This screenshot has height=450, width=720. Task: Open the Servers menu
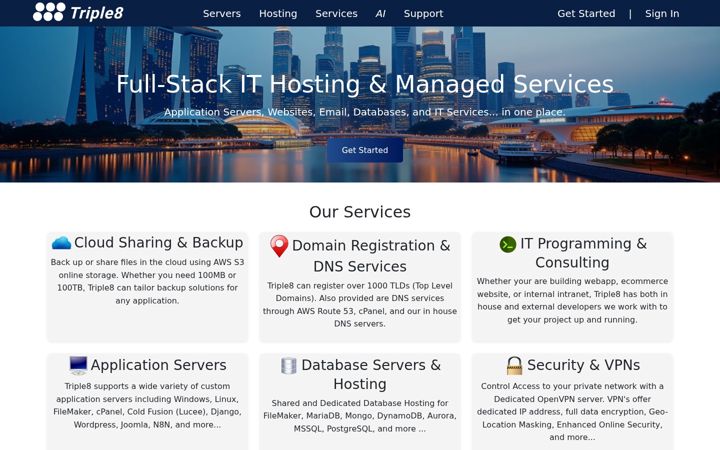coord(222,14)
